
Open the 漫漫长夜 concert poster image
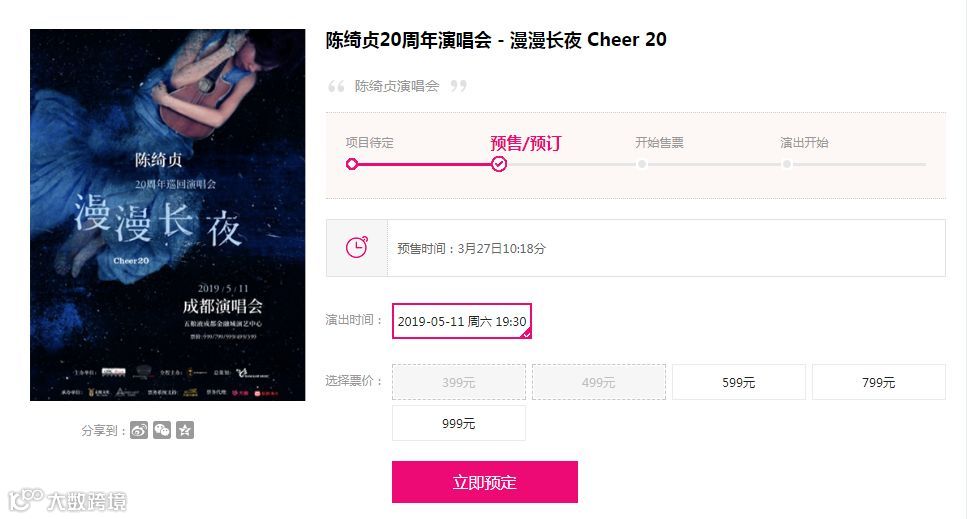(168, 215)
